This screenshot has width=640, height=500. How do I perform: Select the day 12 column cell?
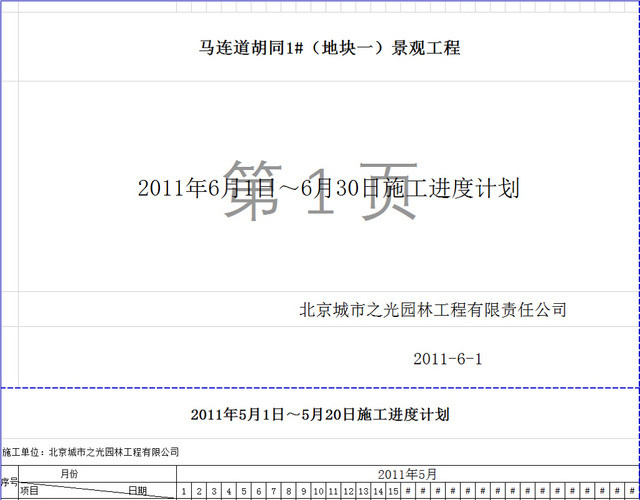[x=348, y=491]
